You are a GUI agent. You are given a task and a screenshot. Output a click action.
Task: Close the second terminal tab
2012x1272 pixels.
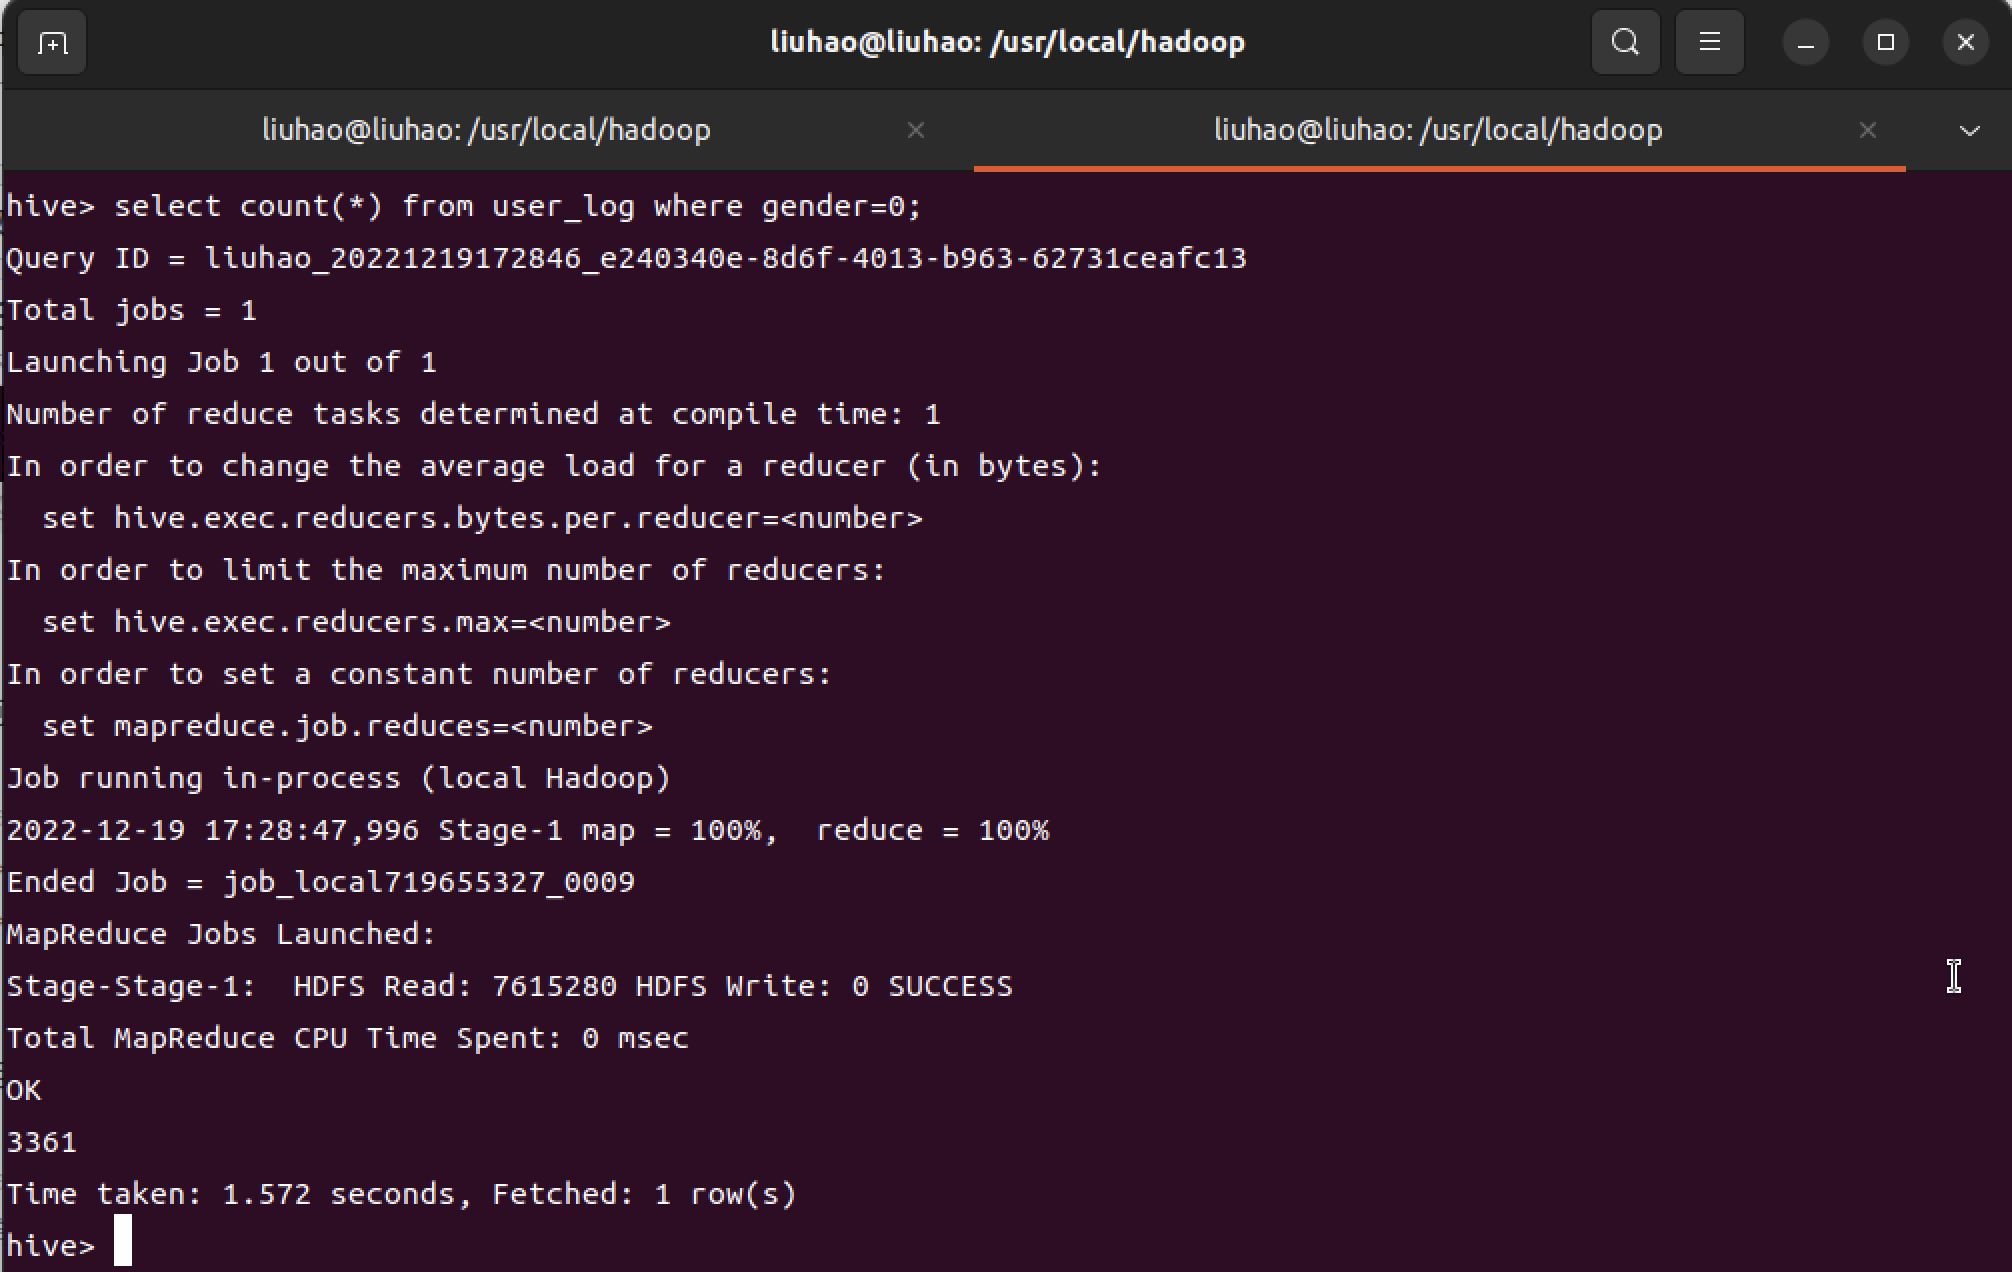pos(1868,130)
